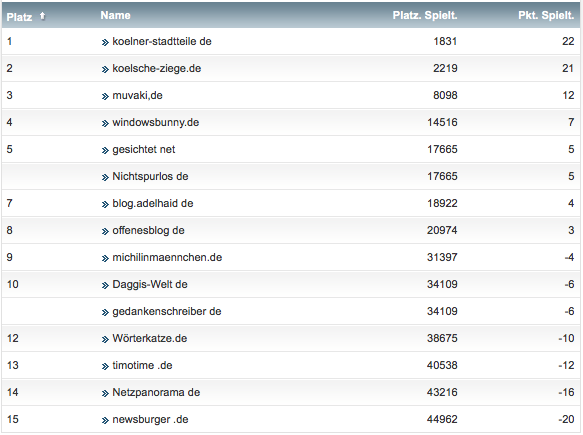
Task: Click arrow icon before michilinmaennchen.de
Action: 105,258
